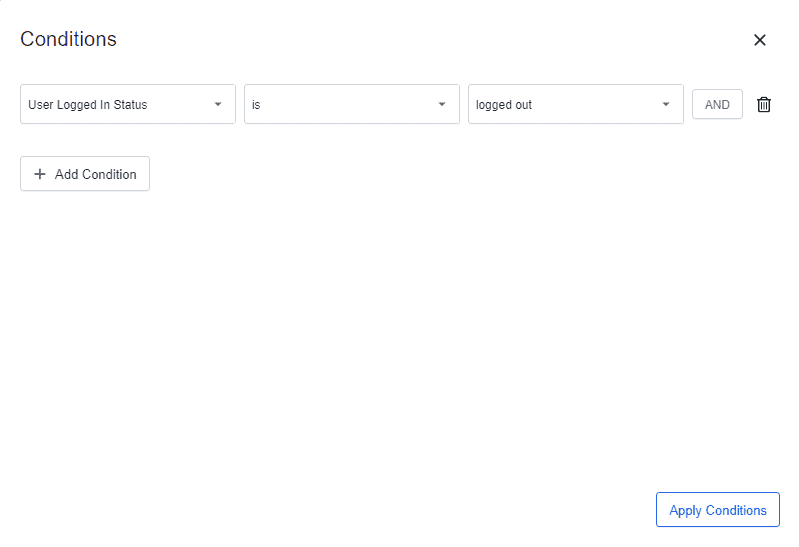
Task: Click the 'logged out' selected value text
Action: pyautogui.click(x=504, y=105)
